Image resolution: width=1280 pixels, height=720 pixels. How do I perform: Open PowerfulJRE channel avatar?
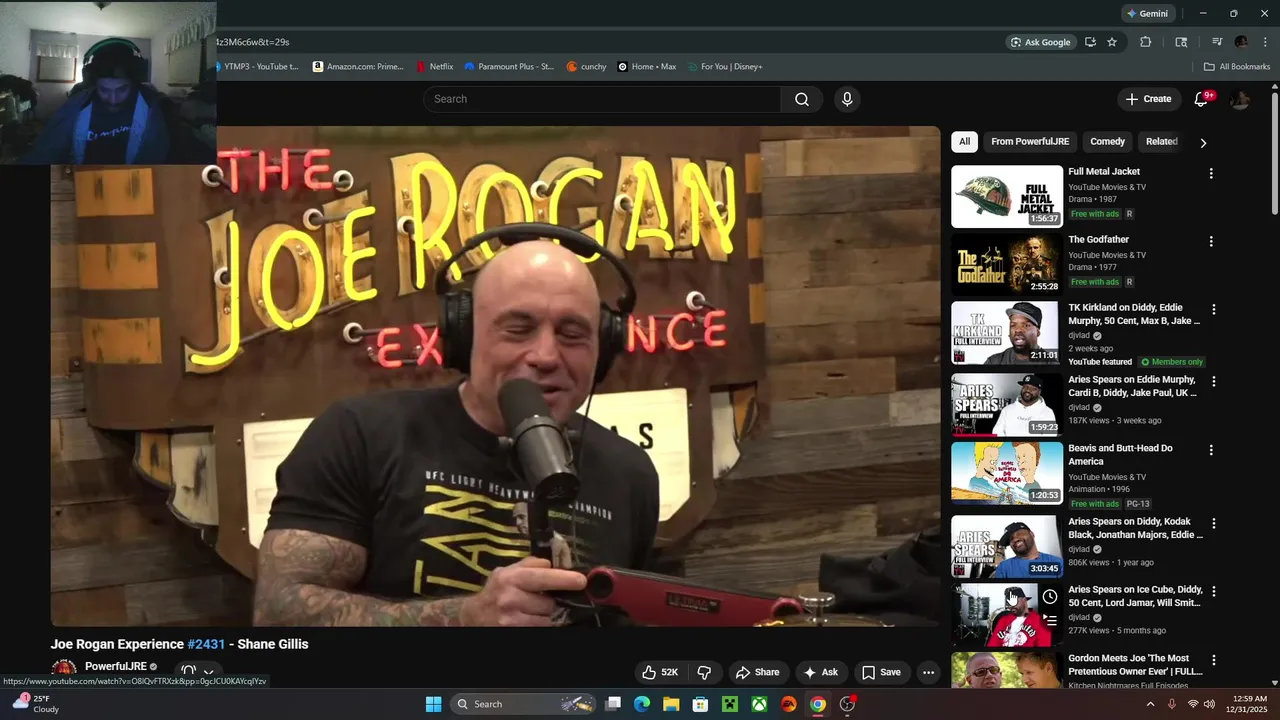point(64,669)
